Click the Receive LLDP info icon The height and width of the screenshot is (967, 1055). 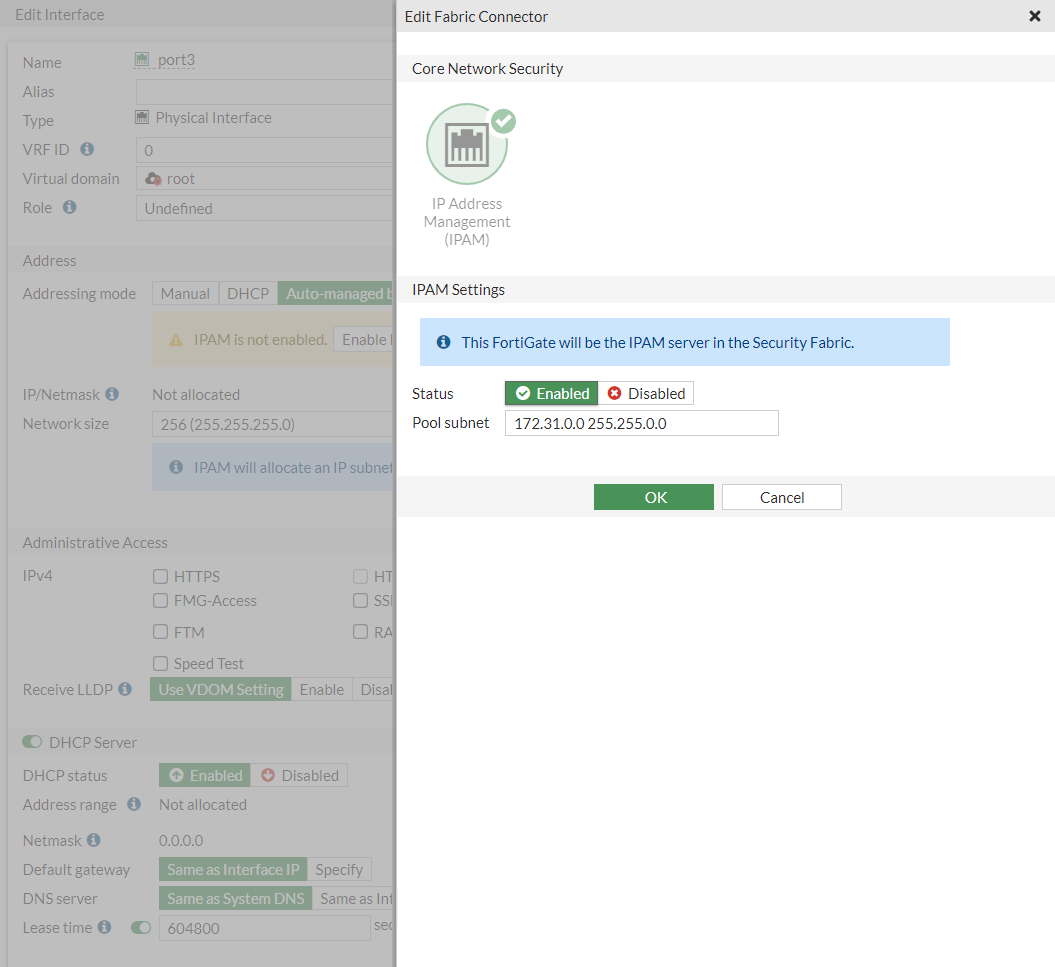click(x=125, y=689)
